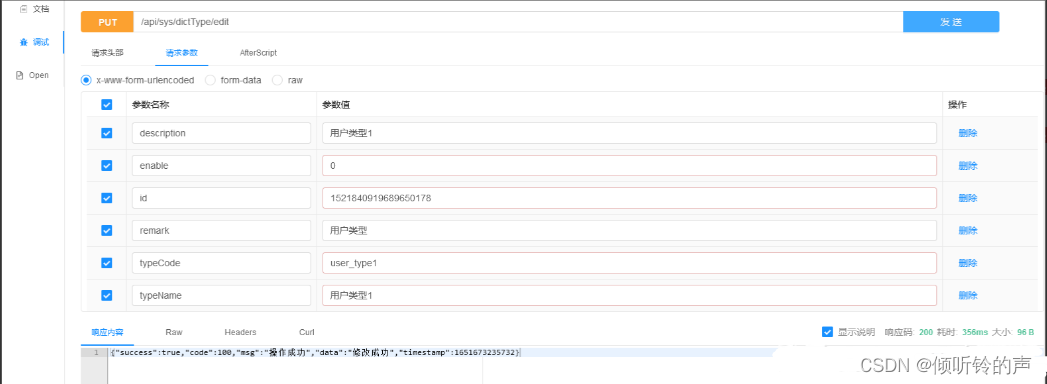Uncheck the remark parameter checkbox
1047x384 pixels.
point(106,230)
